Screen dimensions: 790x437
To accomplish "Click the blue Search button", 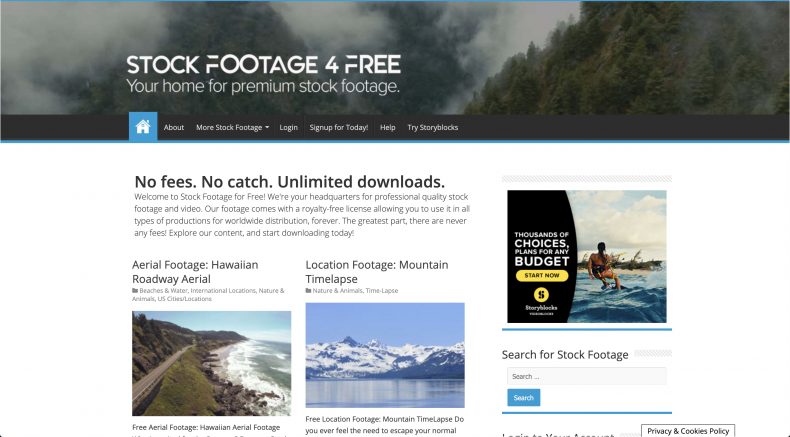I will point(523,398).
